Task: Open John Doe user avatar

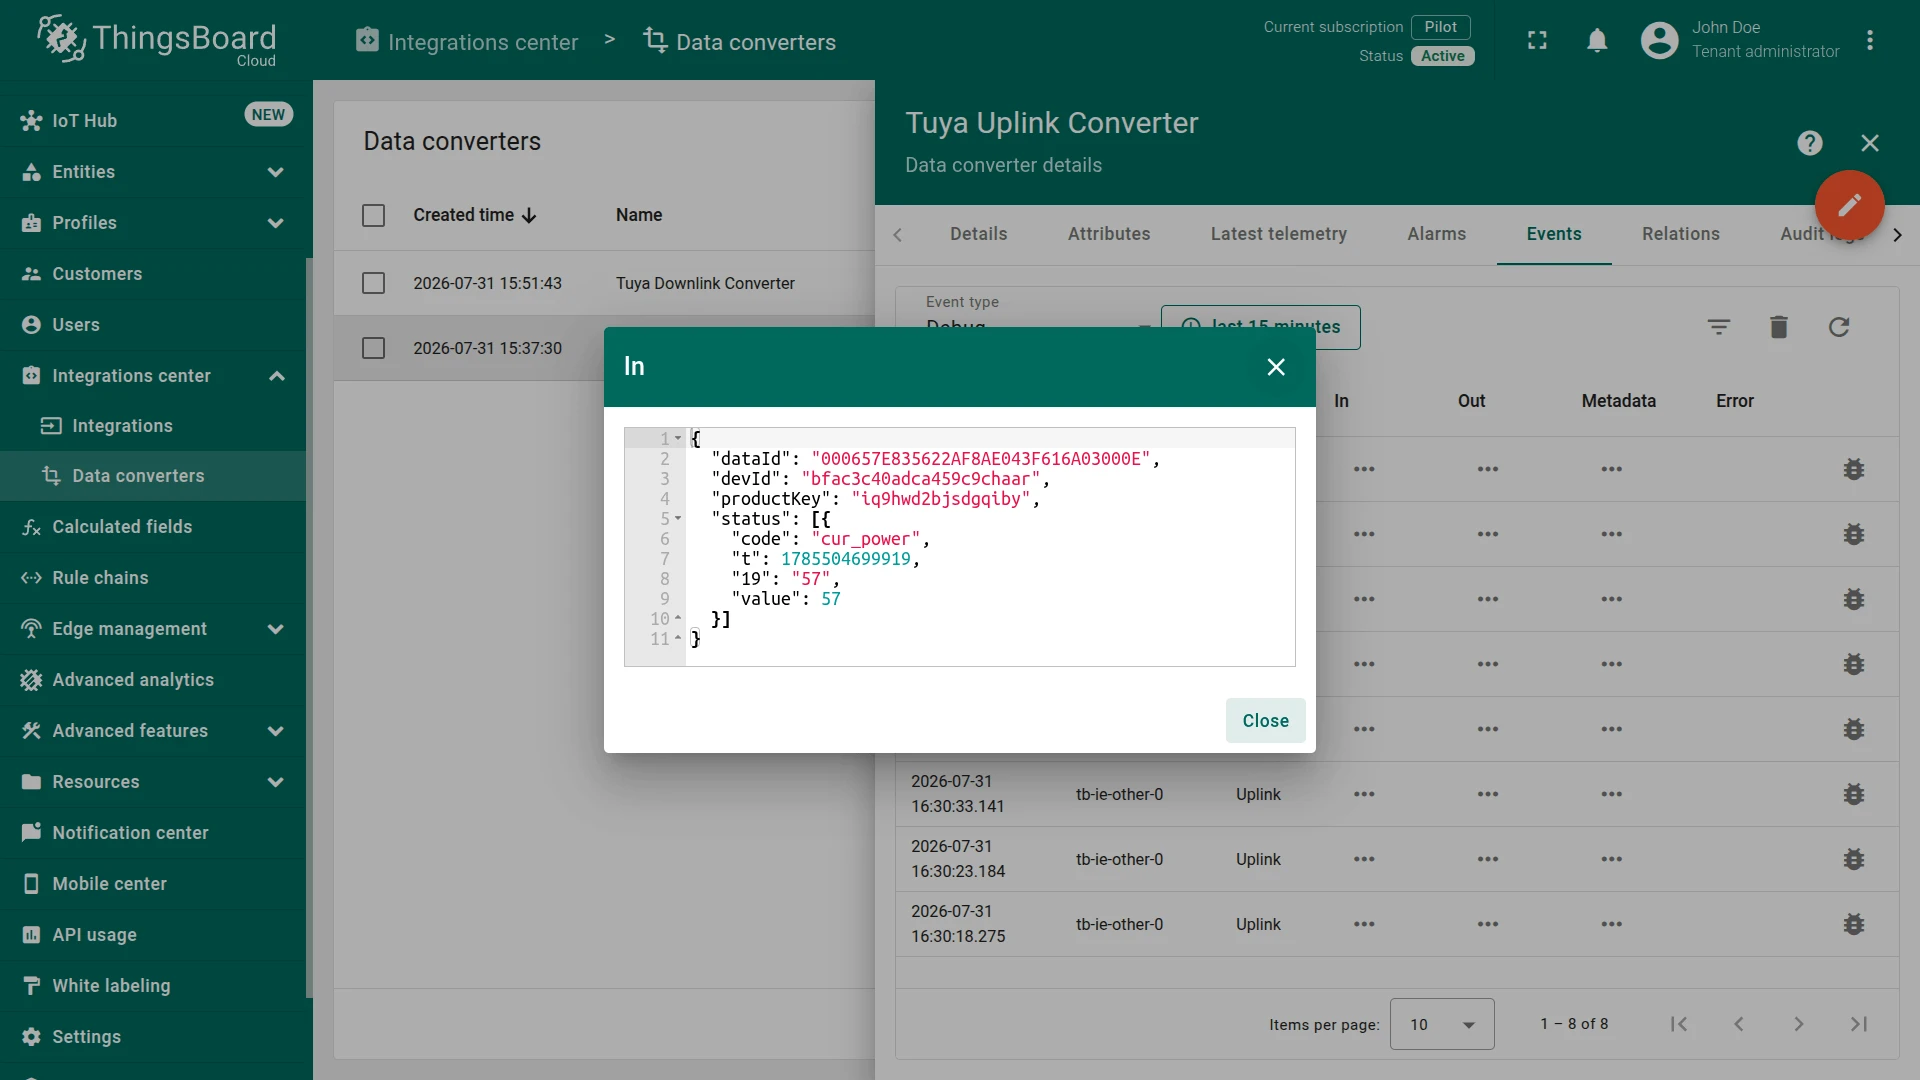Action: pyautogui.click(x=1659, y=41)
